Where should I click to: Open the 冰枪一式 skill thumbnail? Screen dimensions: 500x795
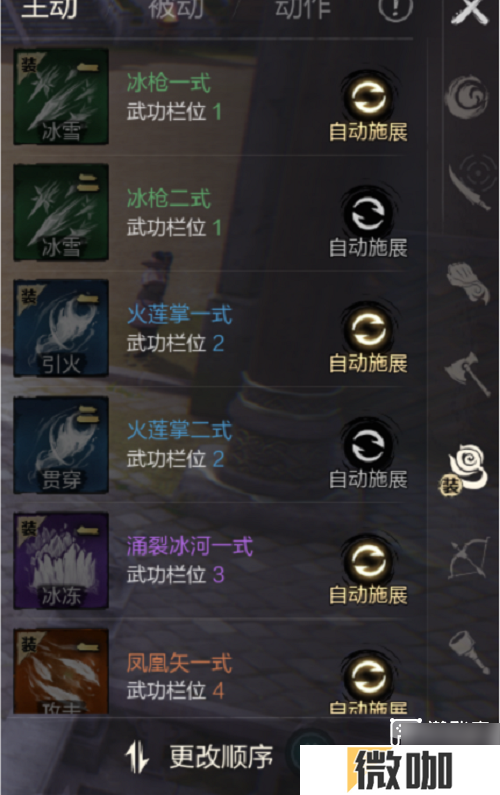click(x=61, y=97)
